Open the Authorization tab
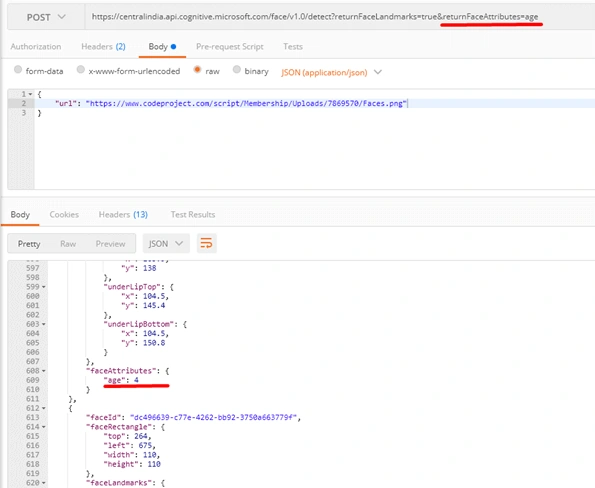 (x=36, y=47)
